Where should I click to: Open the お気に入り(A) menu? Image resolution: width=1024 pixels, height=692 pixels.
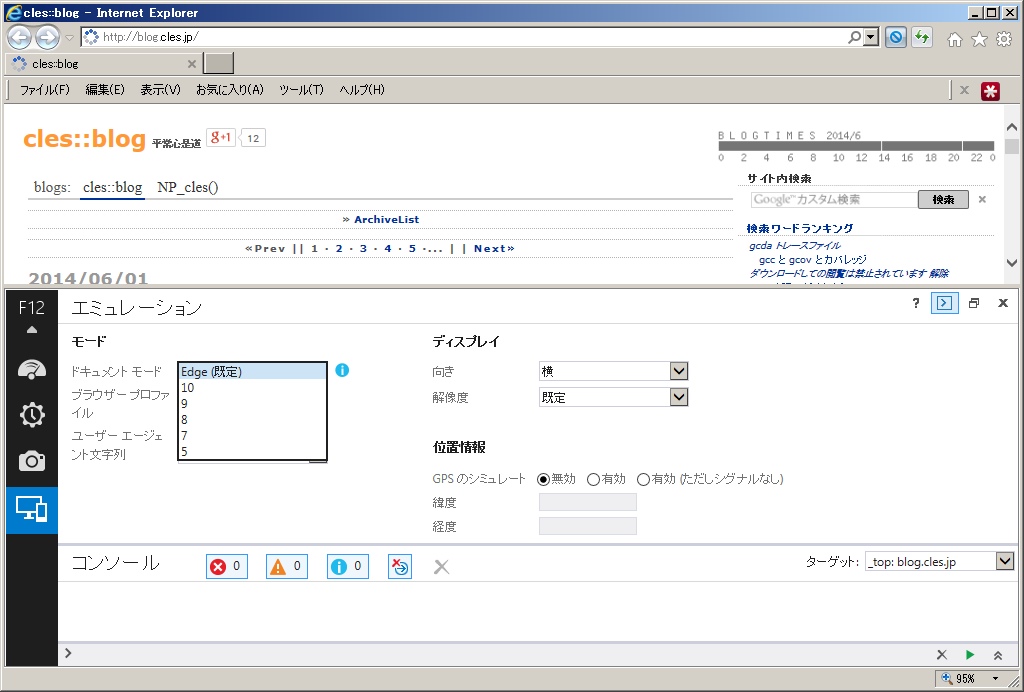pos(229,90)
